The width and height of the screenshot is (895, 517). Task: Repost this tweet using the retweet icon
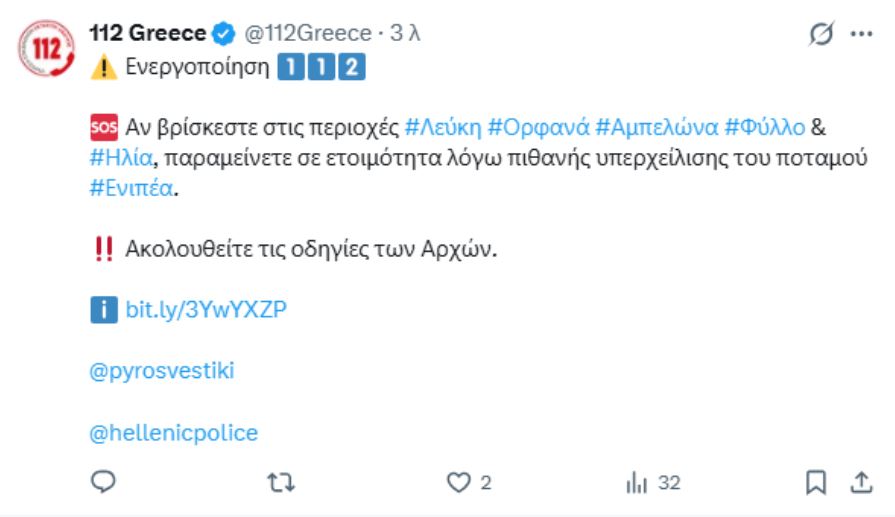coord(281,483)
